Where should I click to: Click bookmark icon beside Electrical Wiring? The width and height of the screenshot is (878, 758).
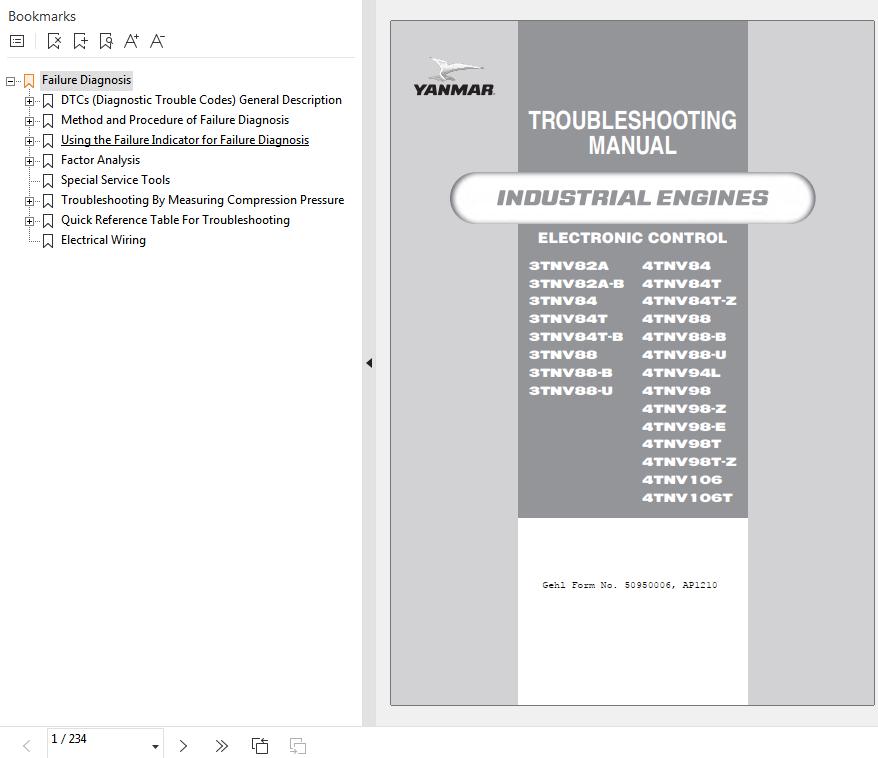point(48,241)
